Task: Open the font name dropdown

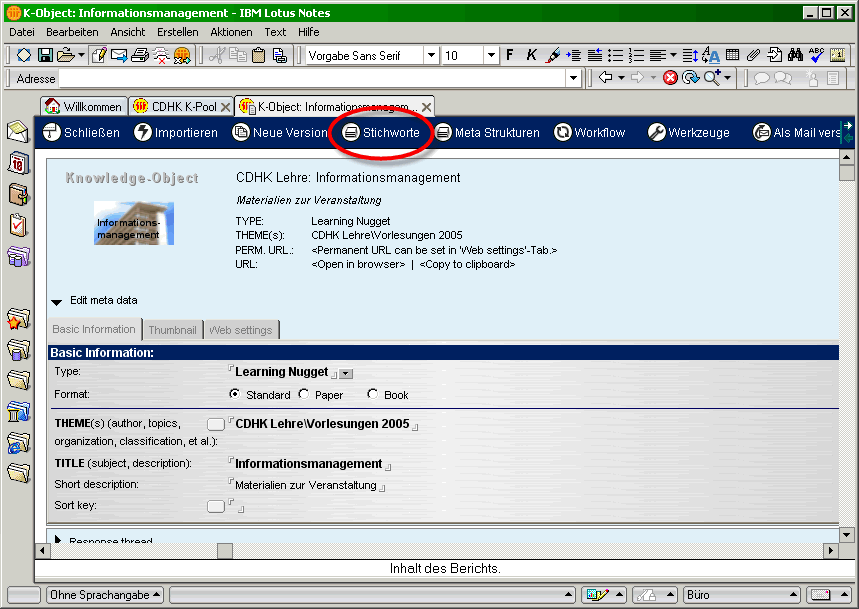Action: 432,55
